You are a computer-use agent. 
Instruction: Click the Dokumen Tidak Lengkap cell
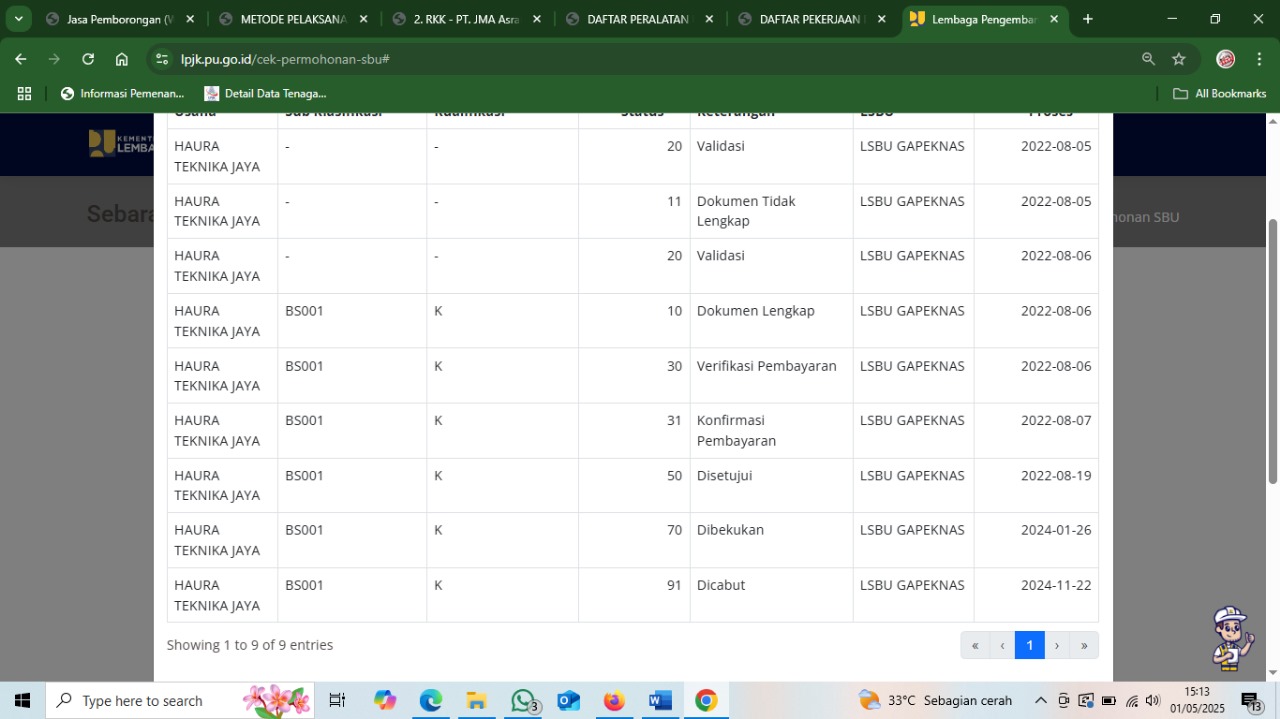pos(772,211)
